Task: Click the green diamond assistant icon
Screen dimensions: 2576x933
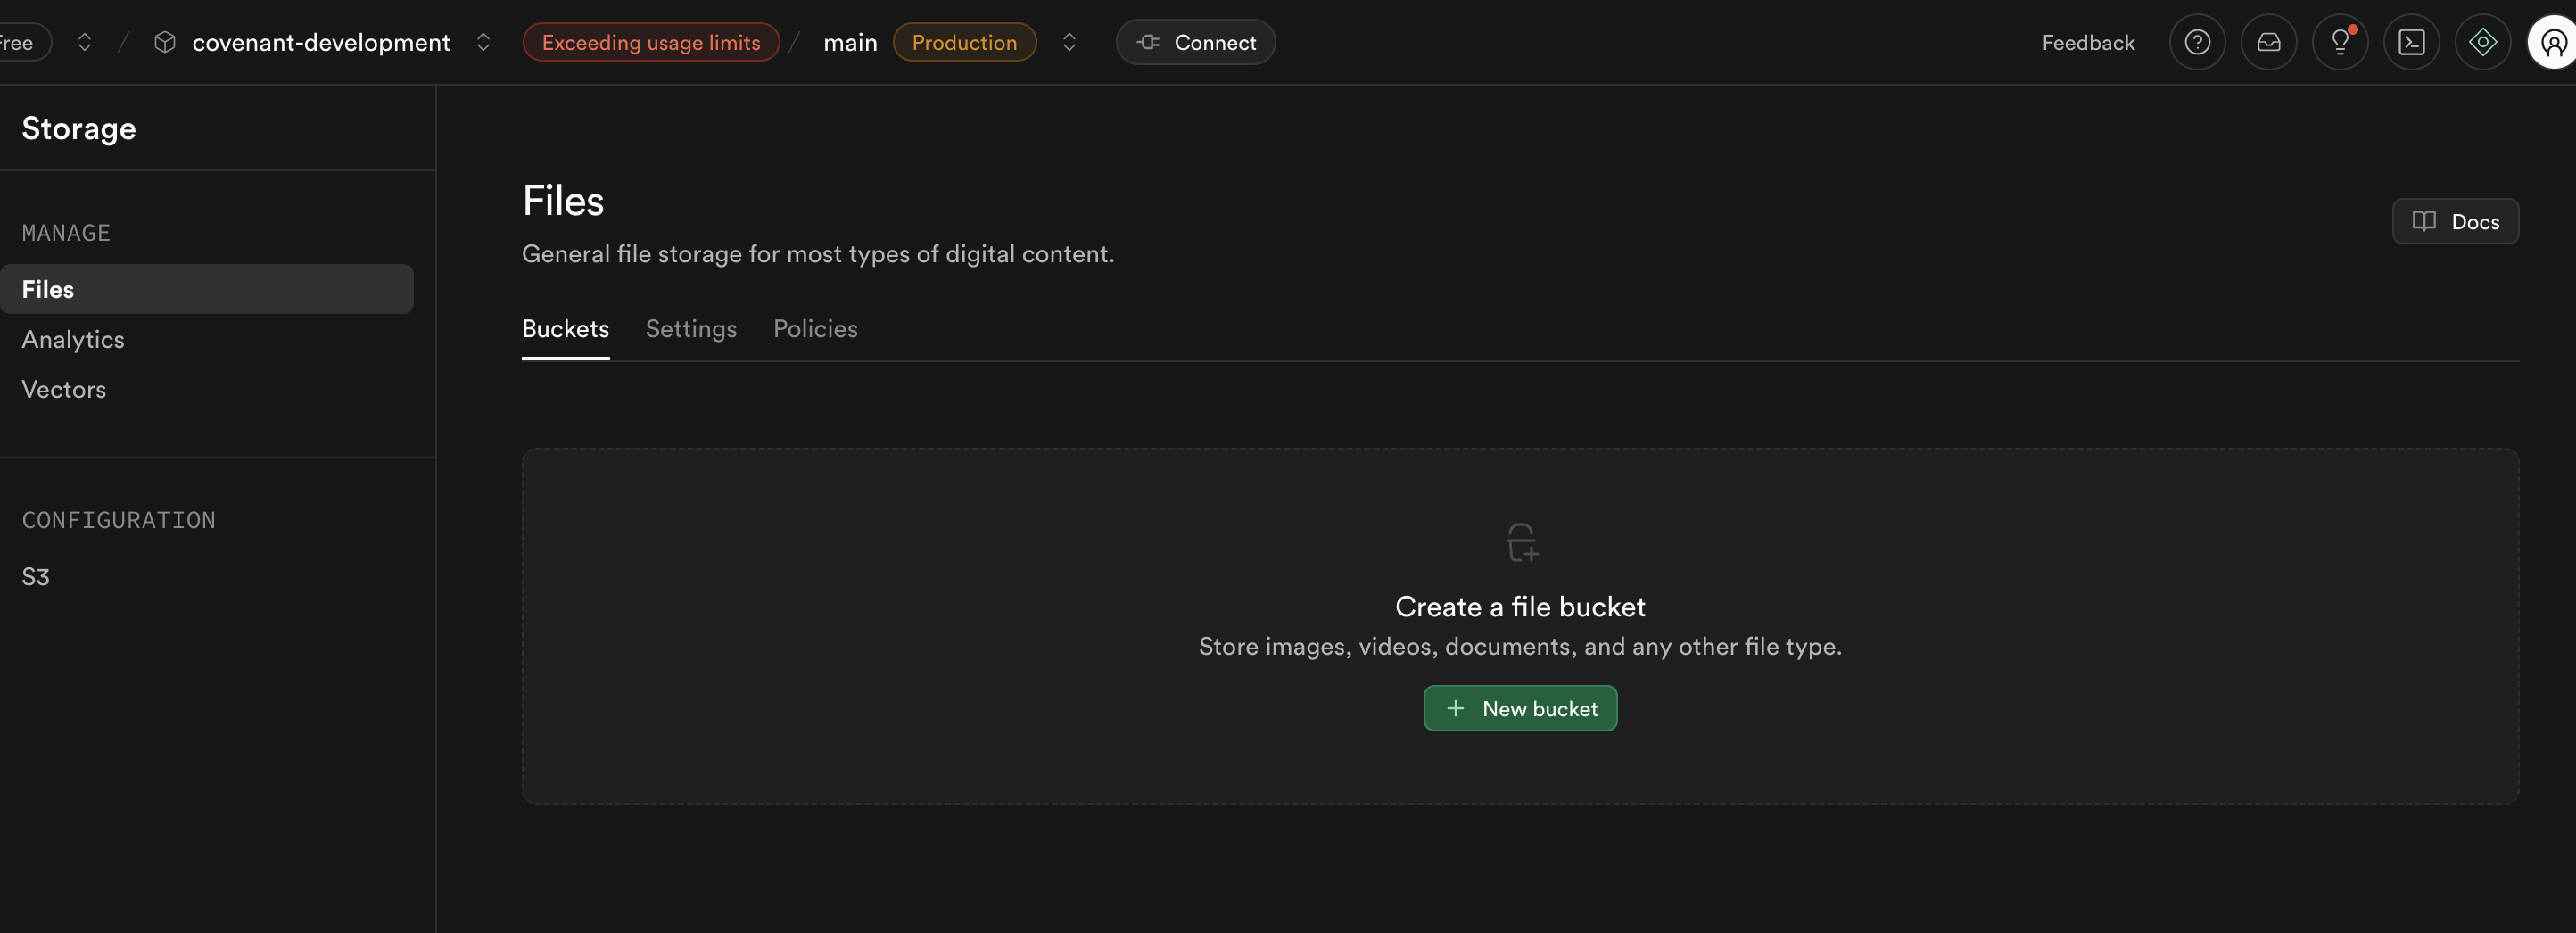Action: (2482, 42)
